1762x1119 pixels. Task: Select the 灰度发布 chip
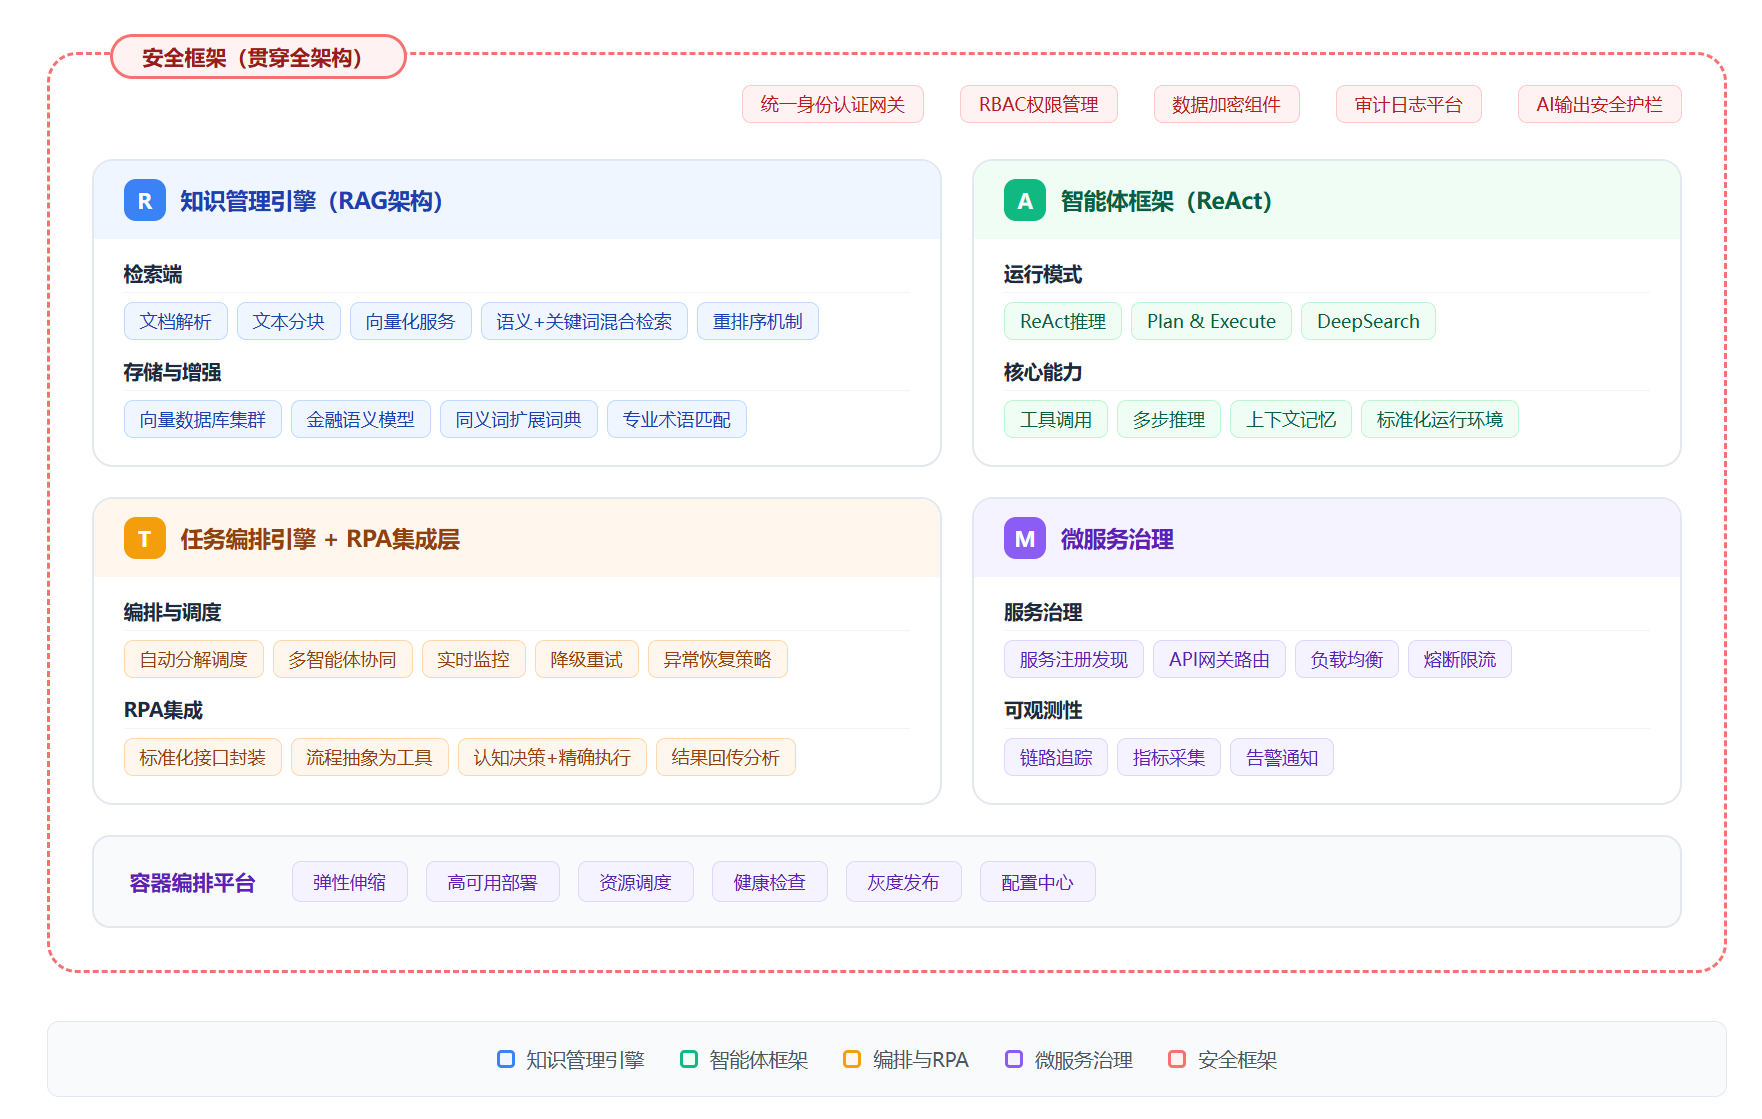[x=904, y=881]
